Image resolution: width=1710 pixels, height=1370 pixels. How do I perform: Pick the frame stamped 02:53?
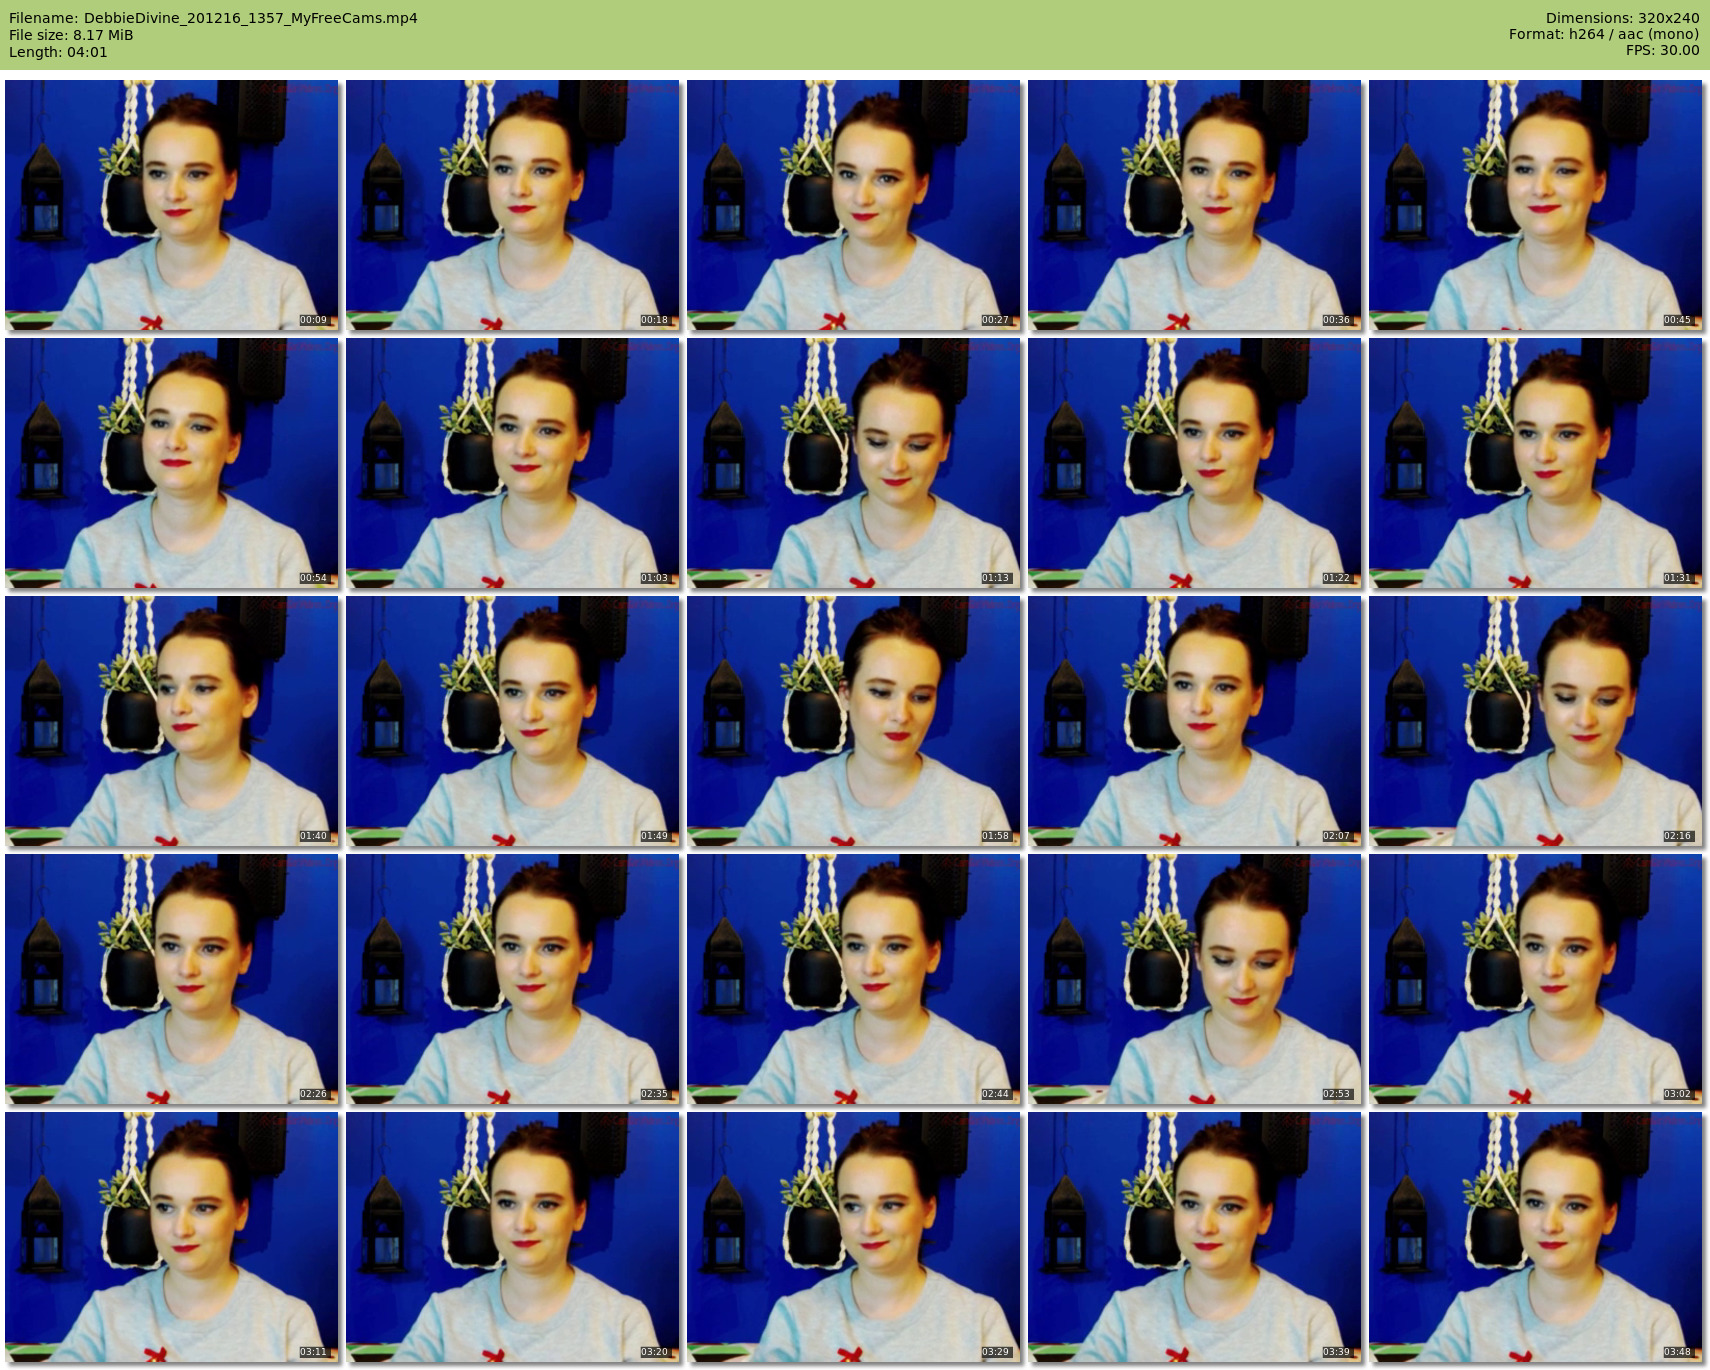point(1195,979)
